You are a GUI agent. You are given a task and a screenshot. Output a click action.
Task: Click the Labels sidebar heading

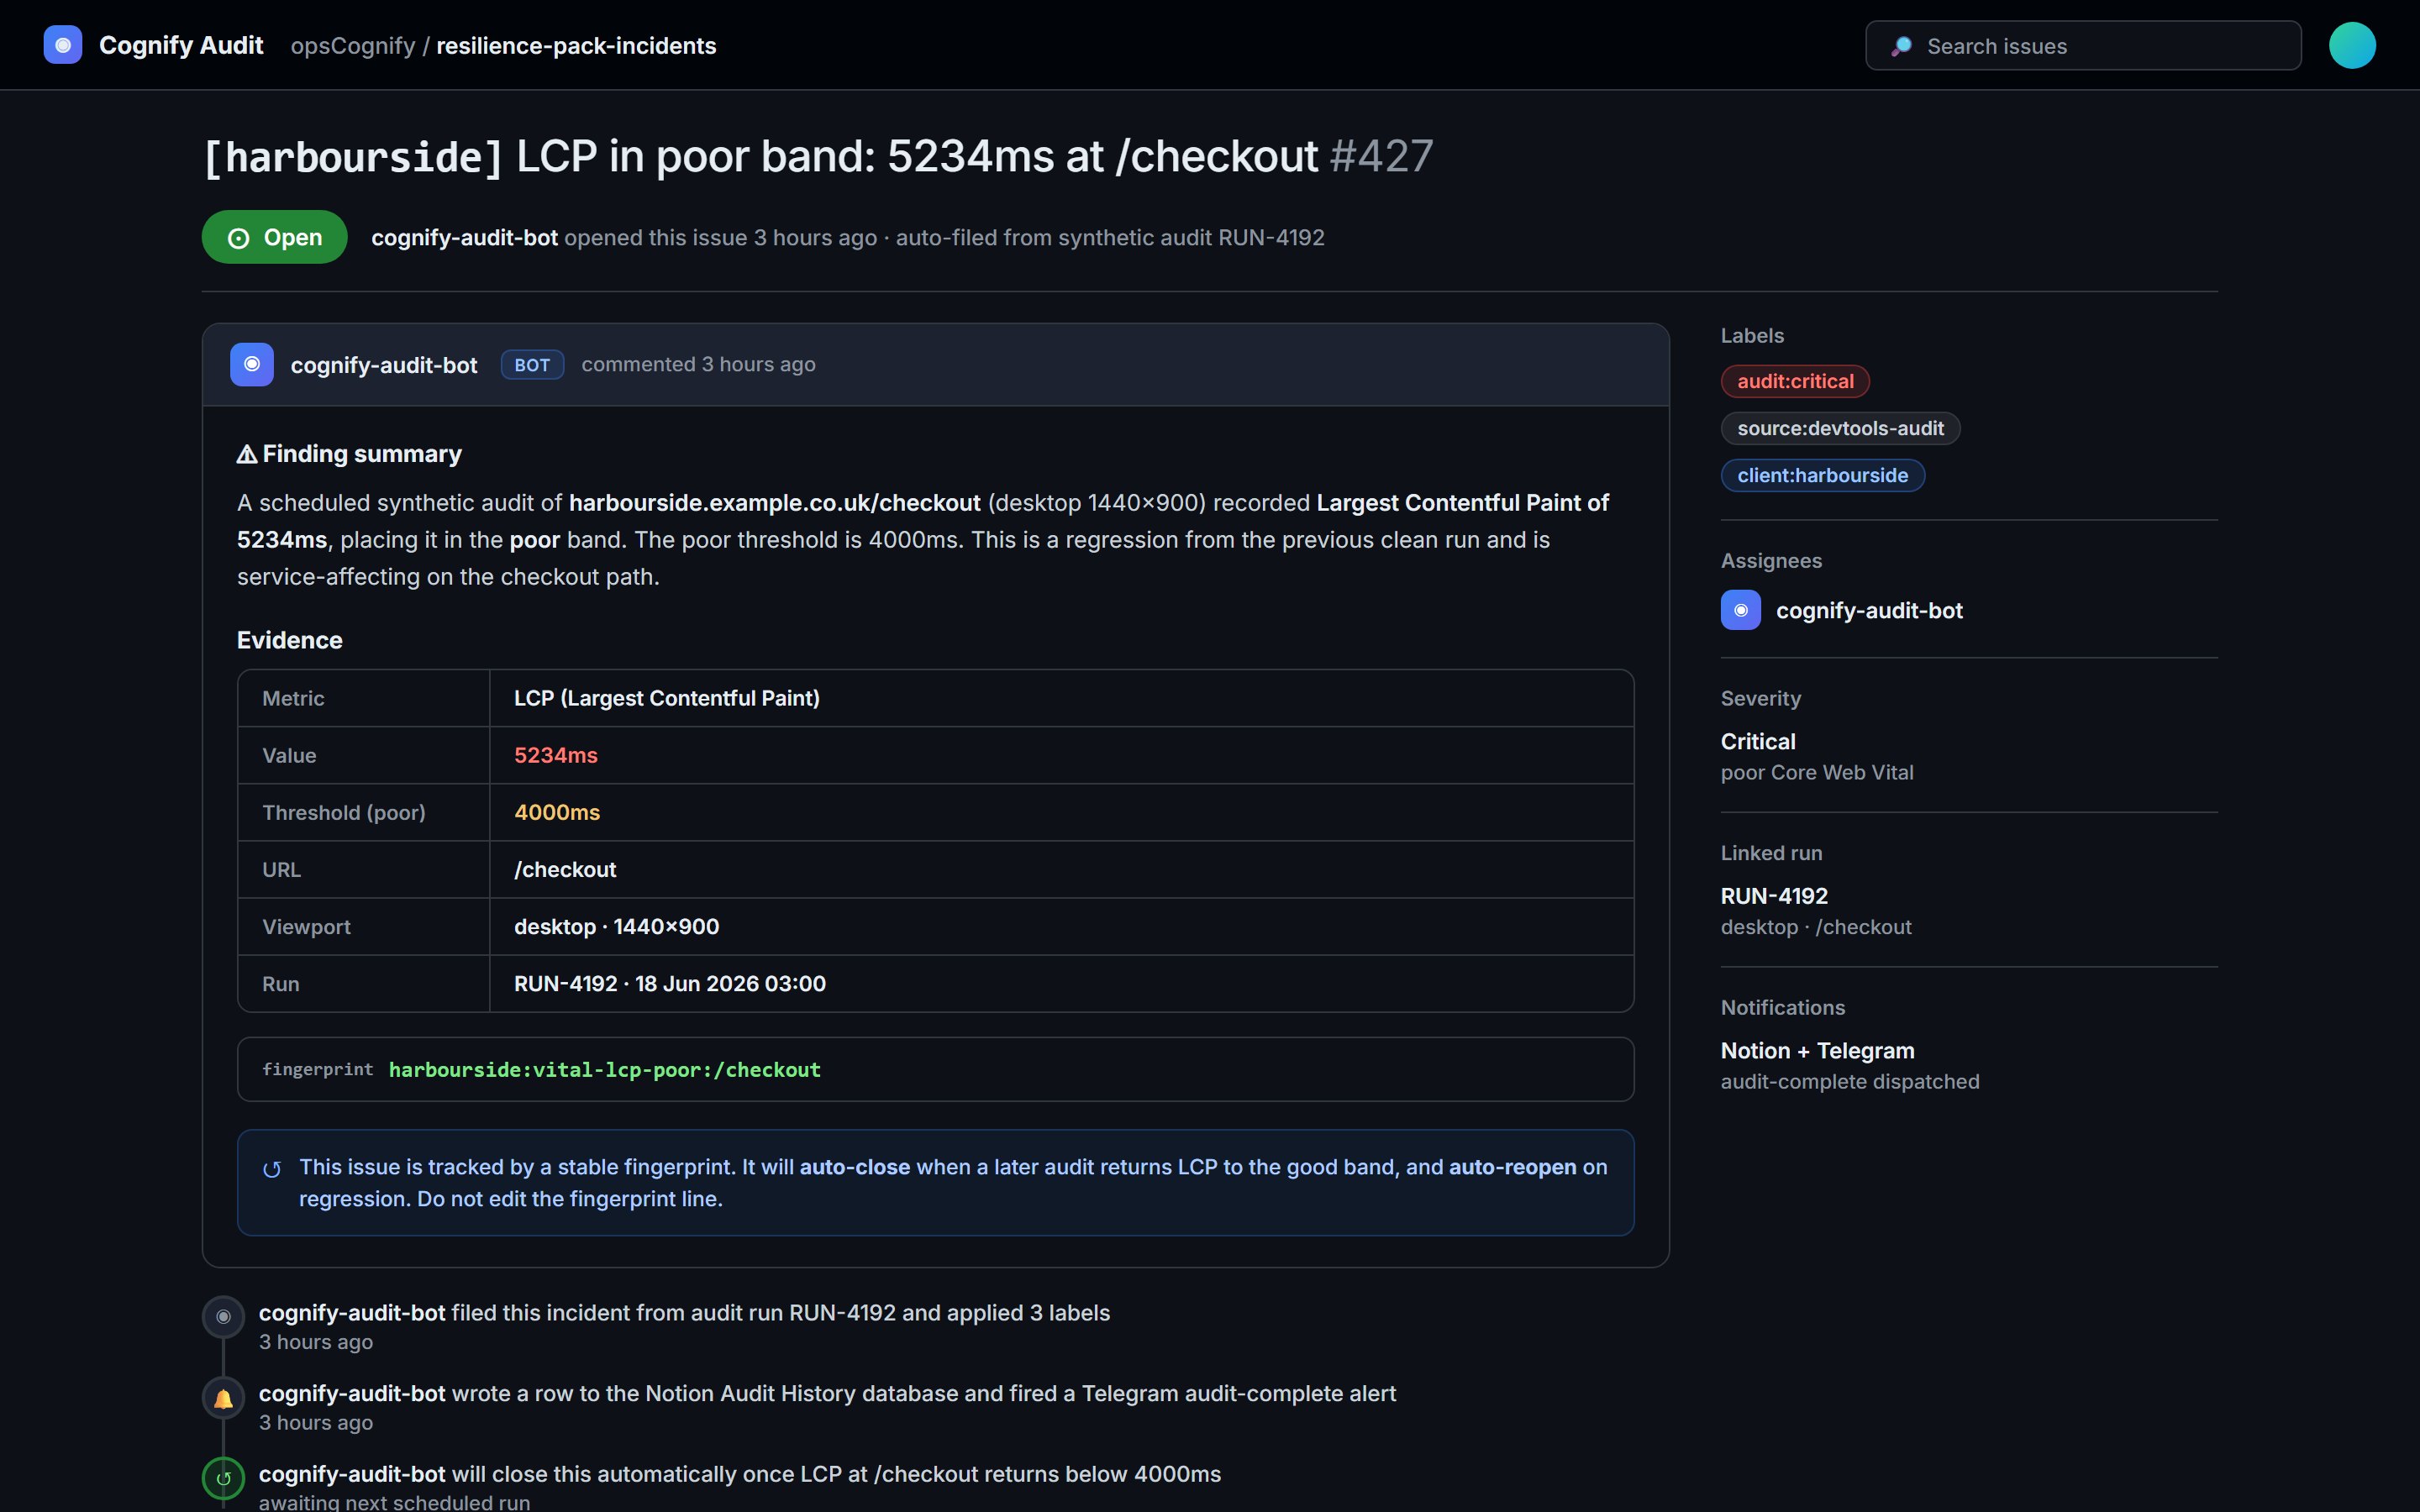click(x=1752, y=336)
